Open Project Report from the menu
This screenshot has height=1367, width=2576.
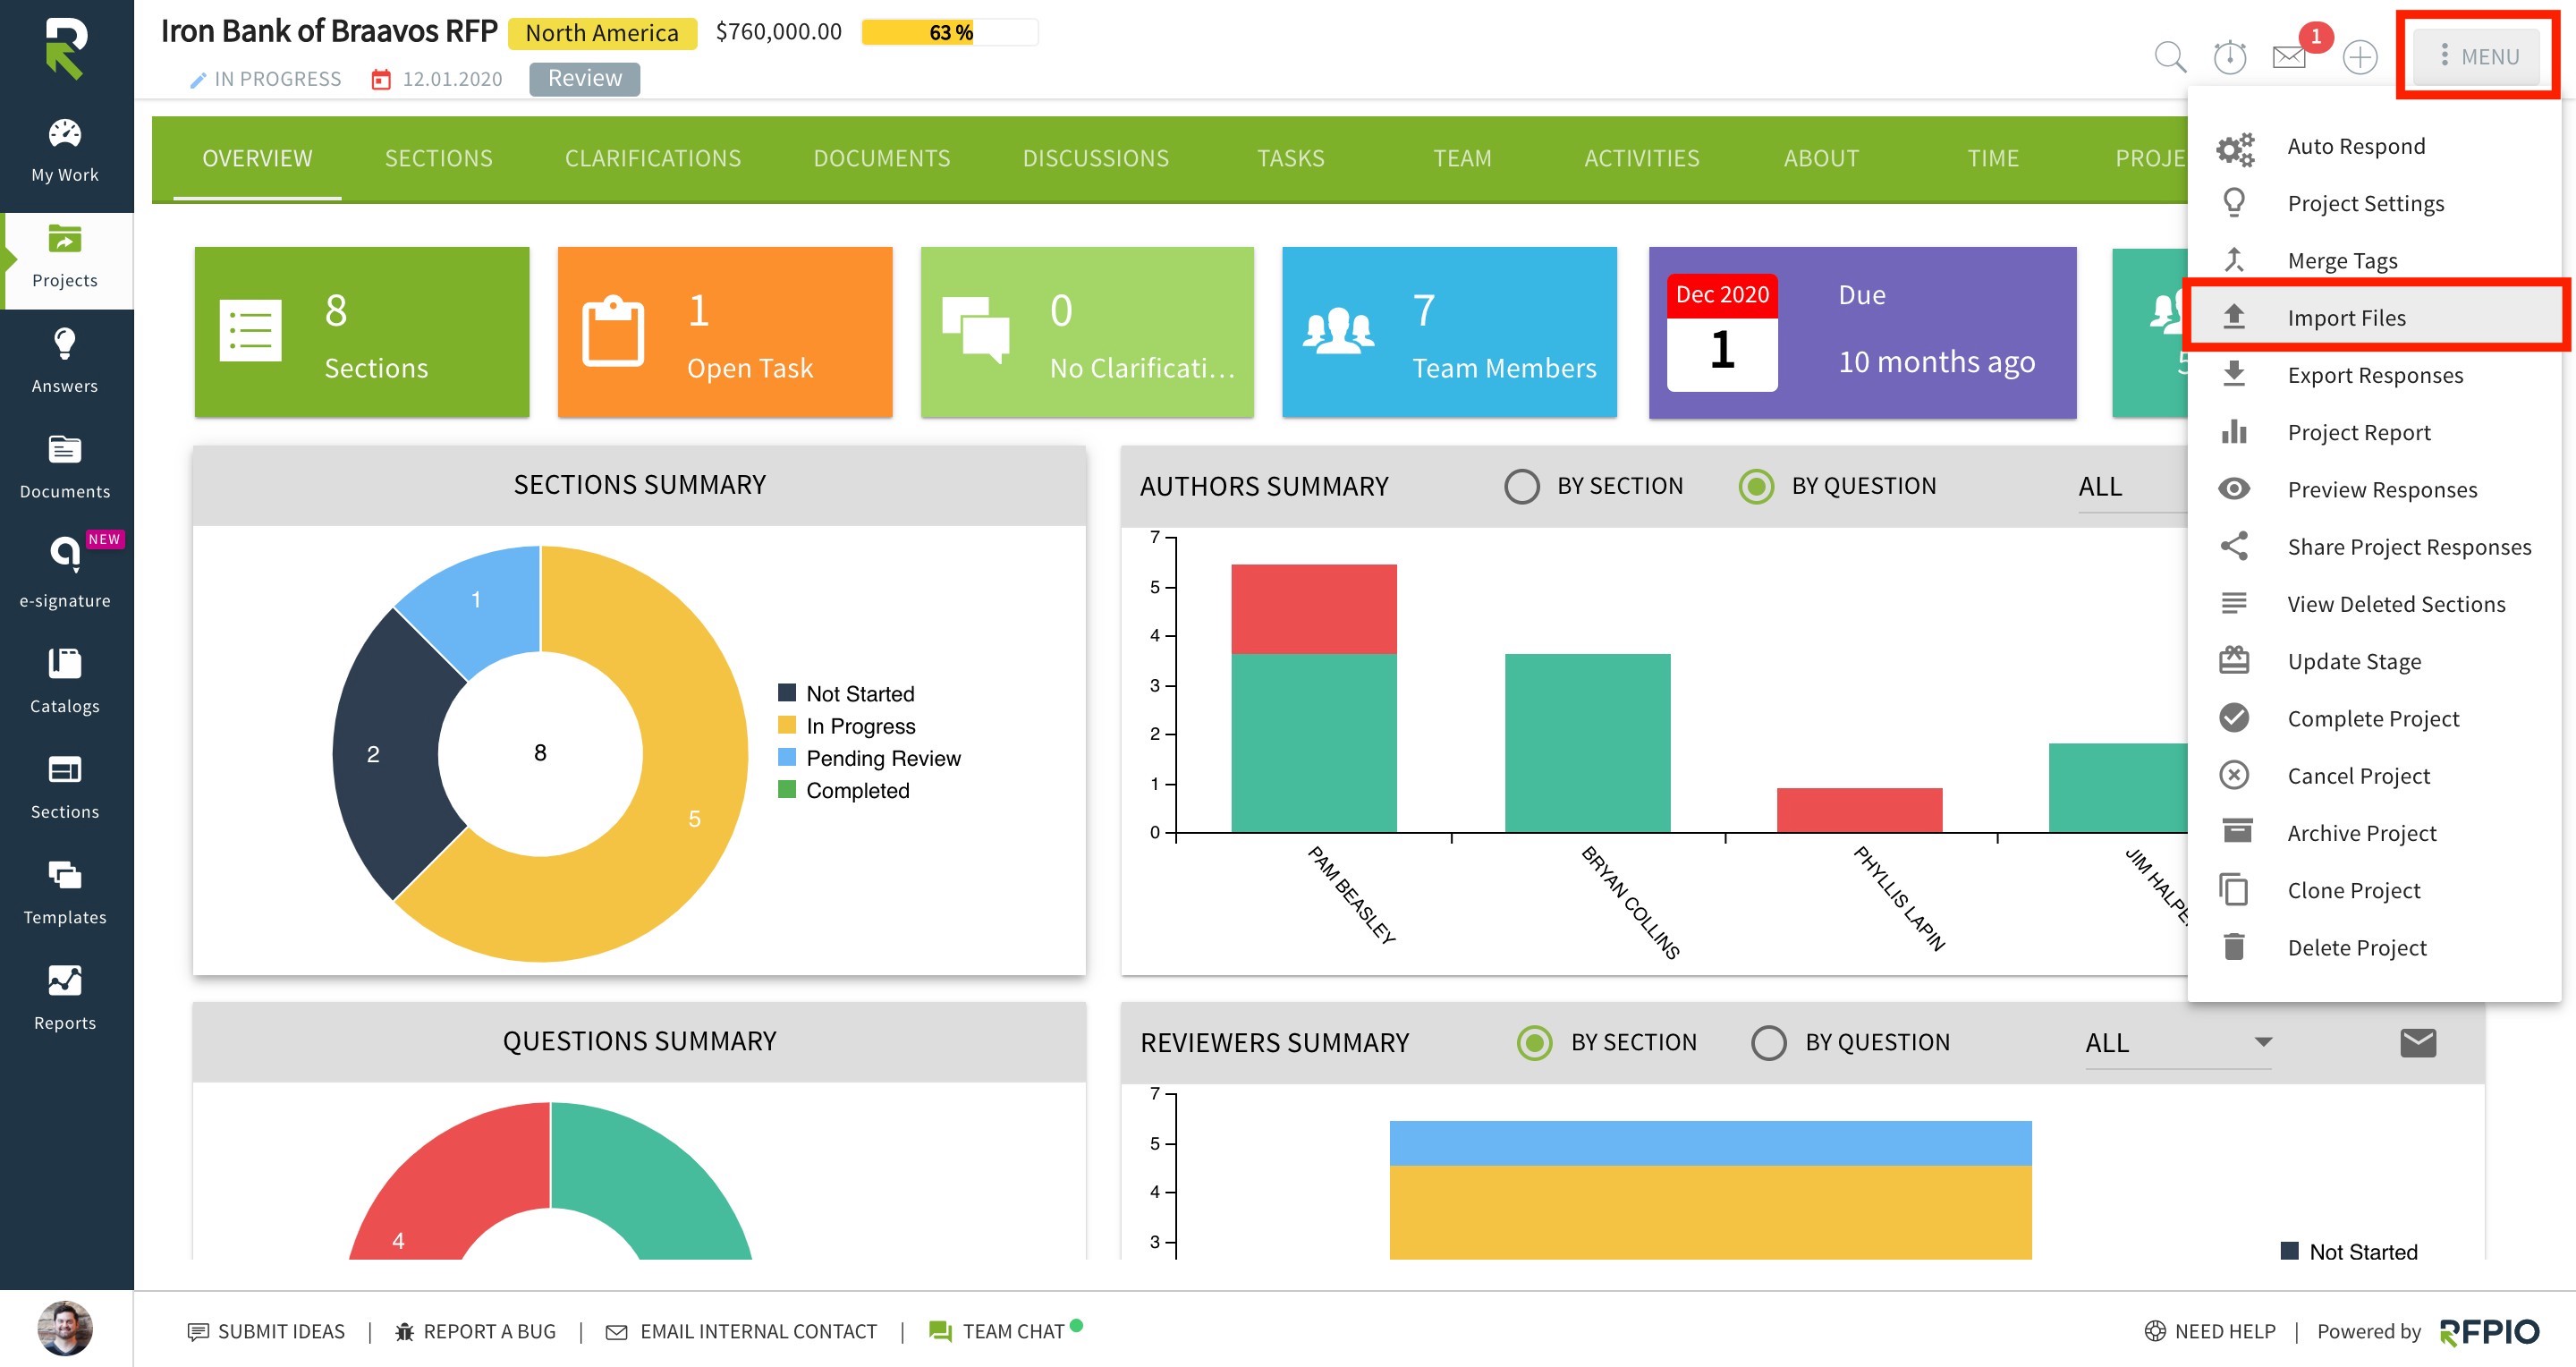click(2373, 432)
